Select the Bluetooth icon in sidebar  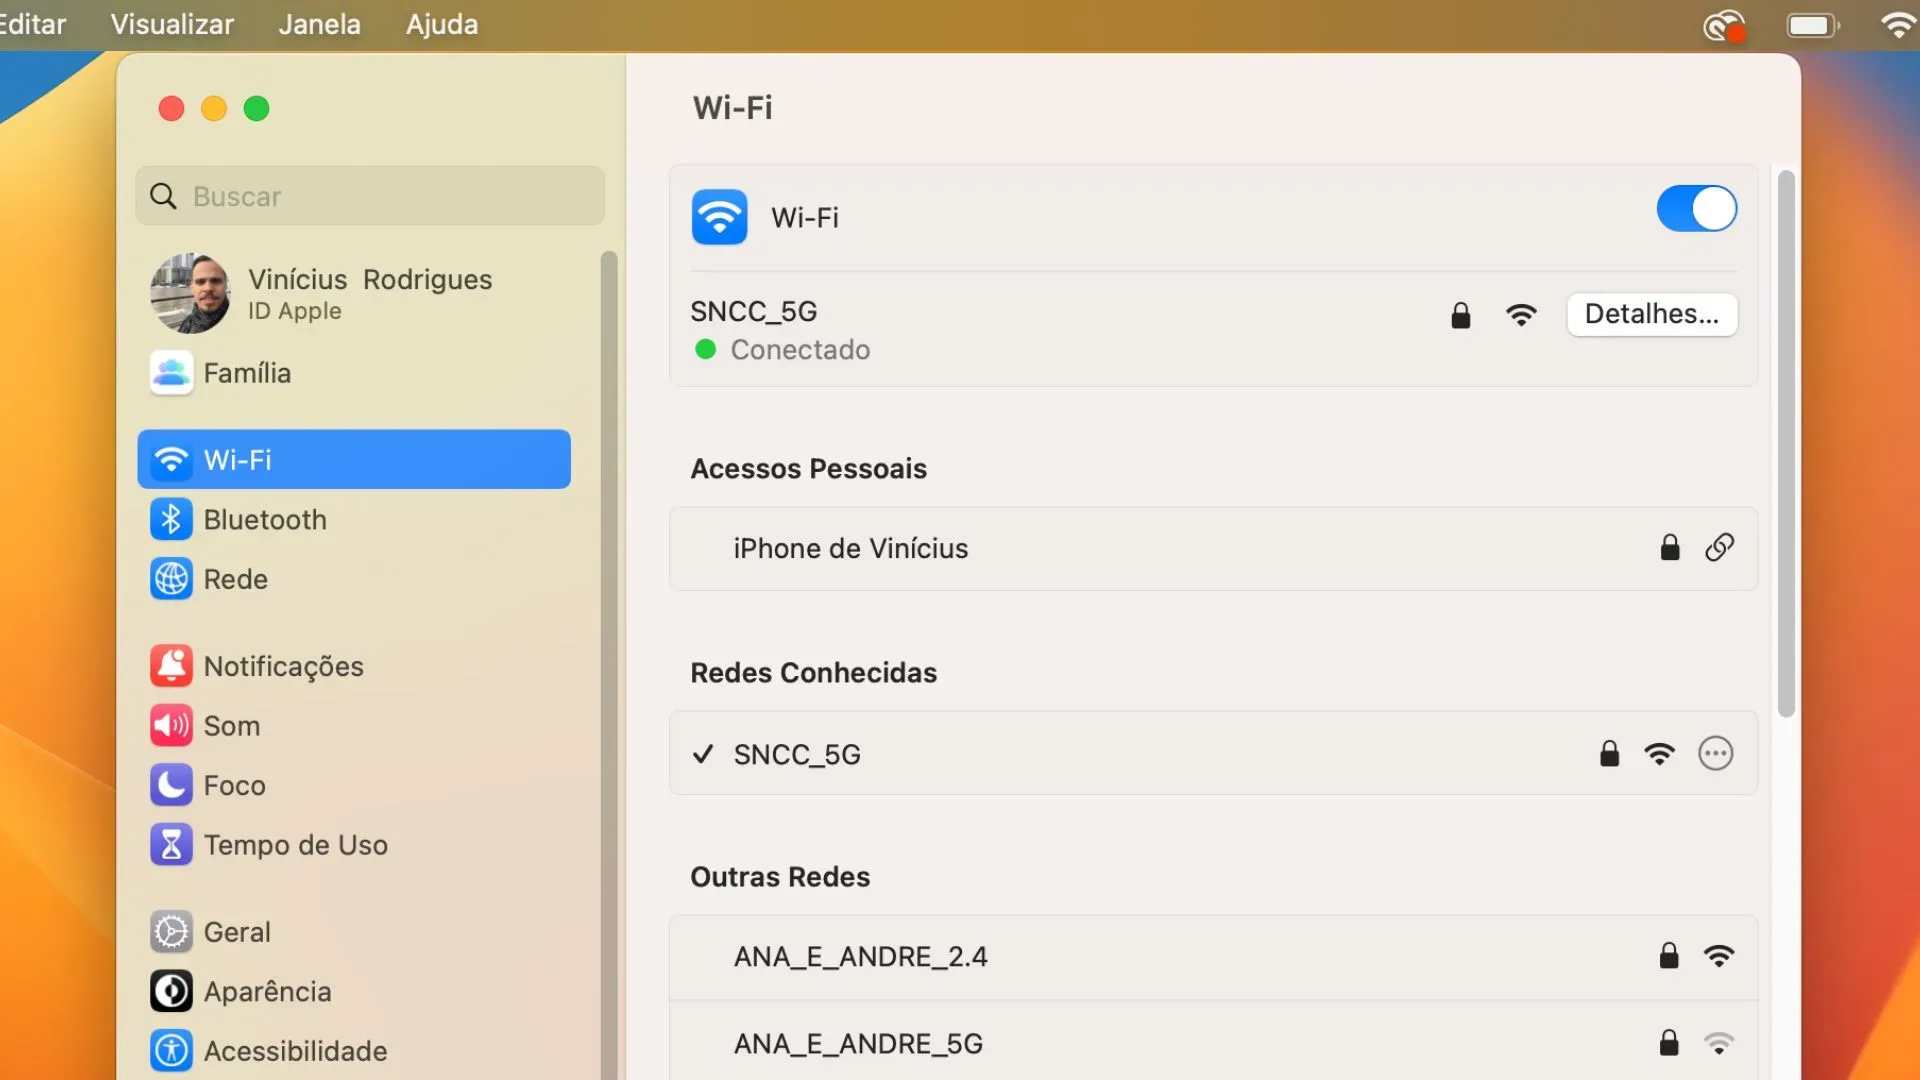[x=171, y=519]
